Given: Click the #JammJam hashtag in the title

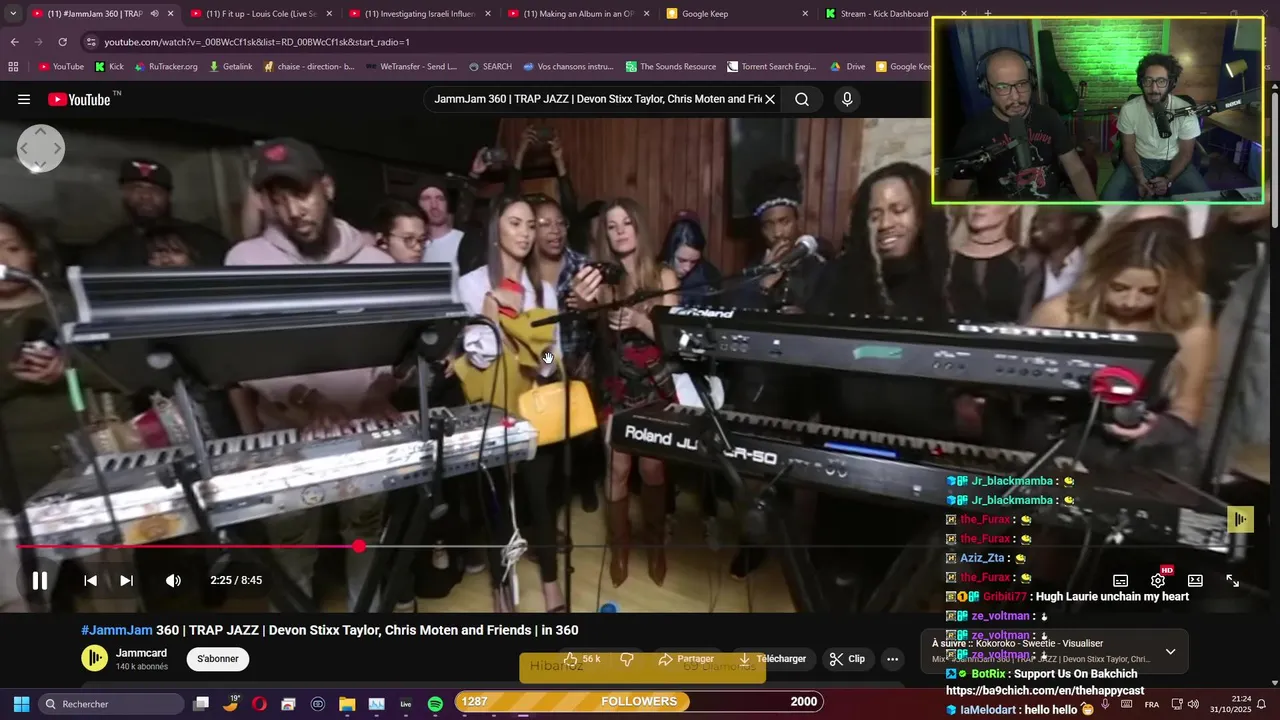Looking at the screenshot, I should (x=117, y=630).
